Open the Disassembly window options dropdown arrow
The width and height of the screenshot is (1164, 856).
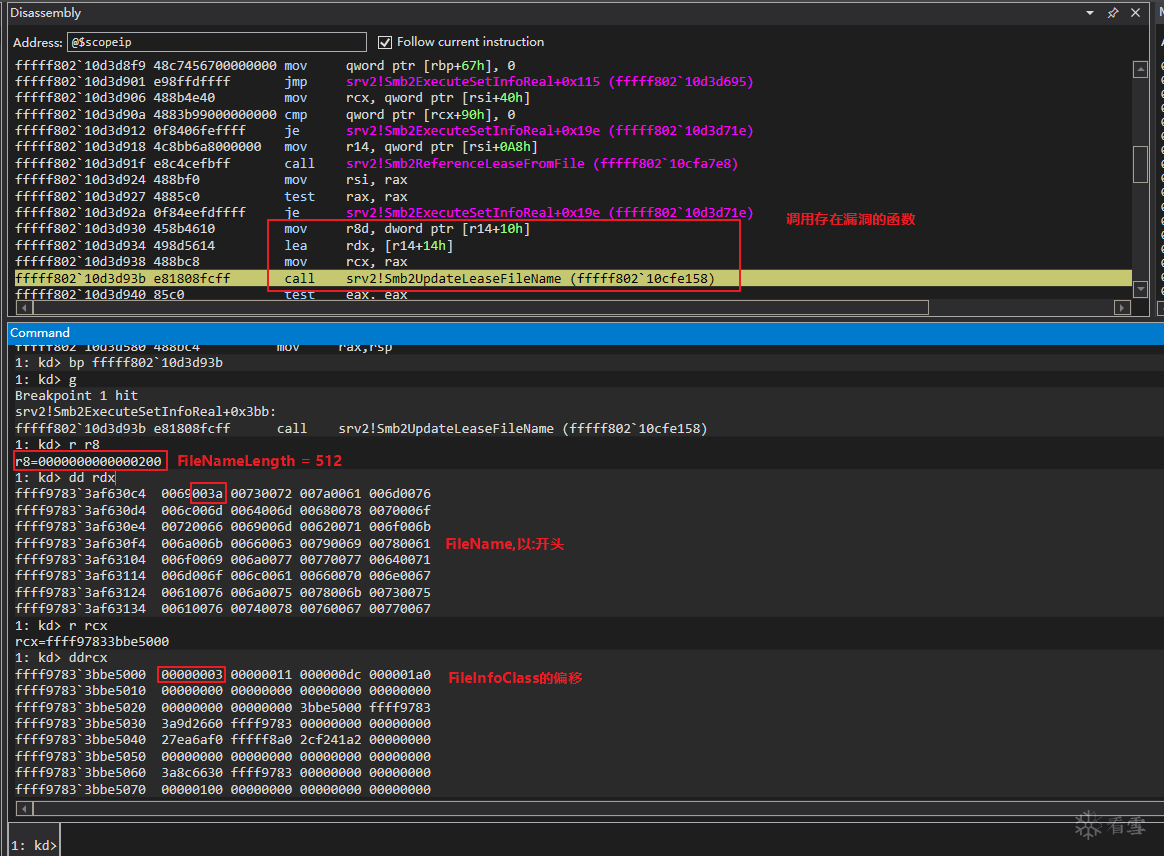tap(1090, 13)
